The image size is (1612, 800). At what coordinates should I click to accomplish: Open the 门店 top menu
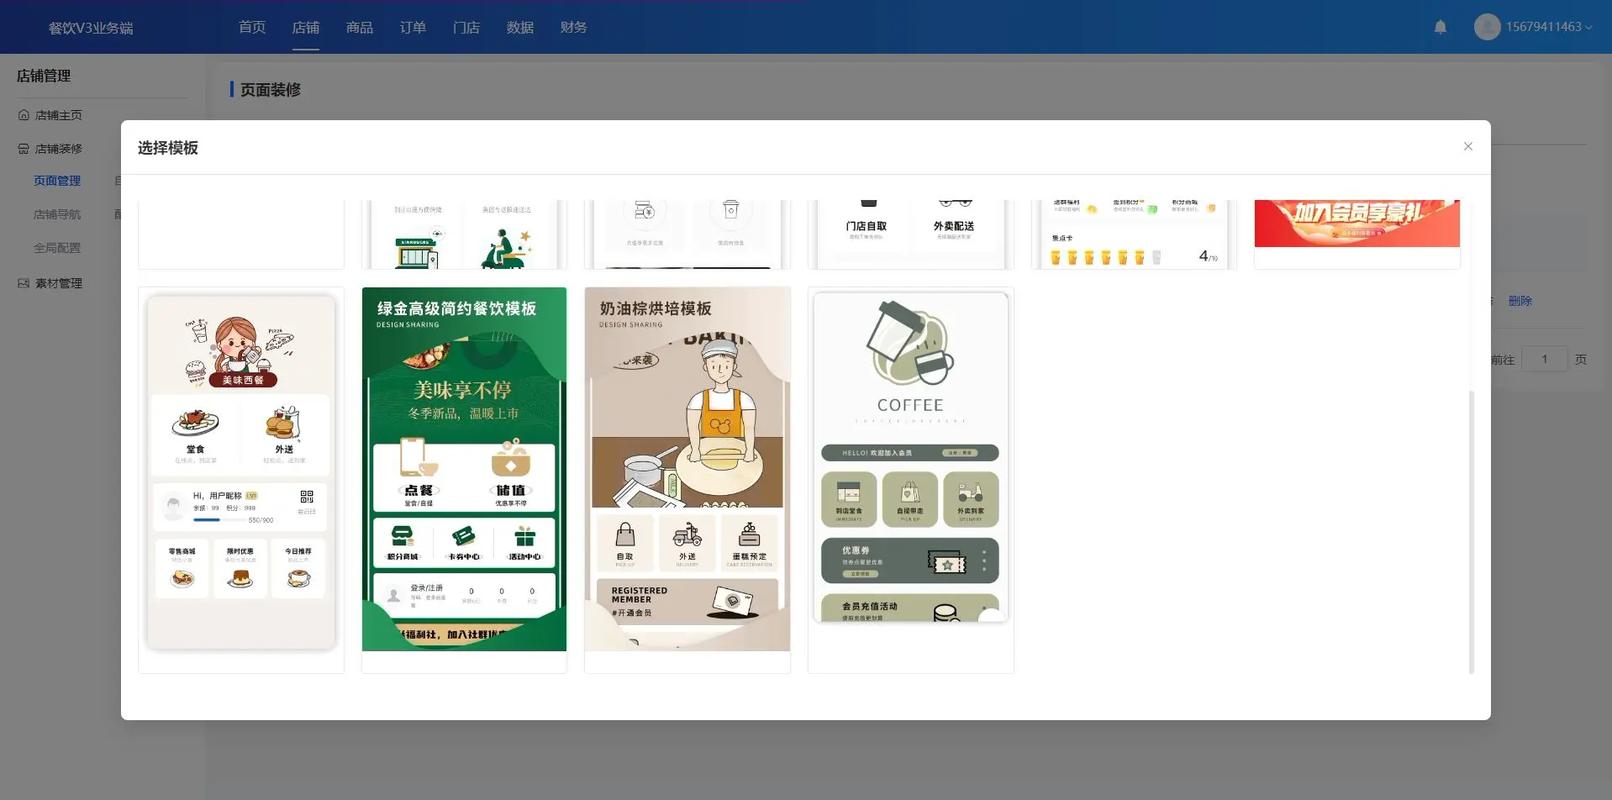click(466, 27)
